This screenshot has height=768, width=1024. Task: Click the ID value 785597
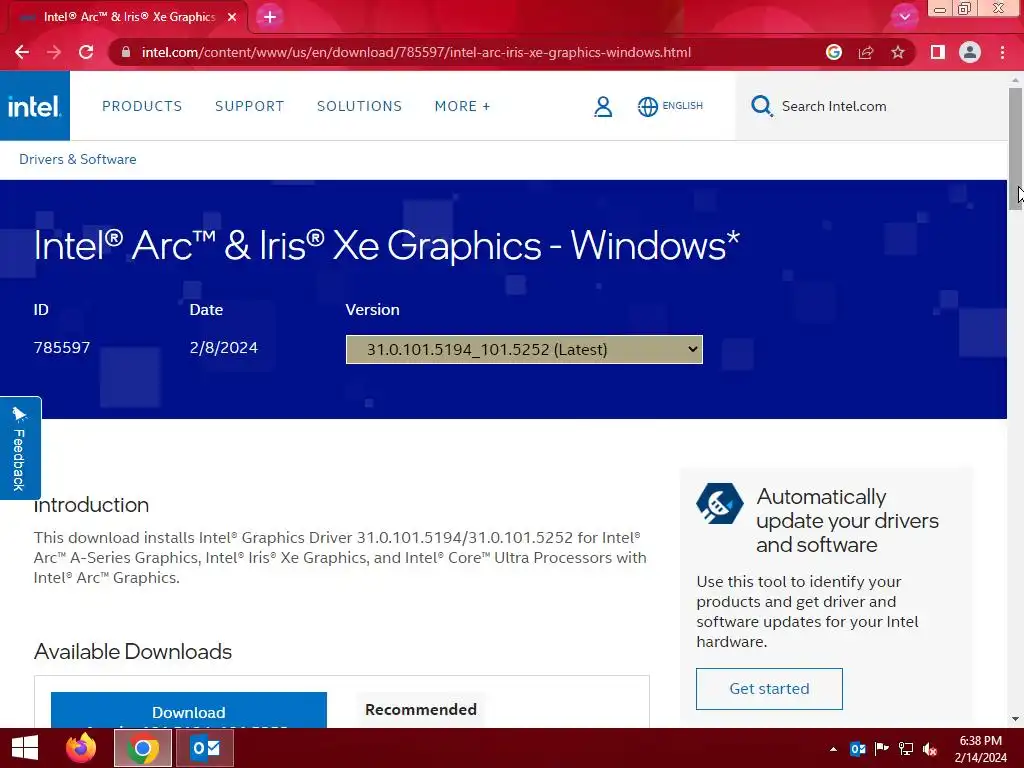(x=62, y=347)
